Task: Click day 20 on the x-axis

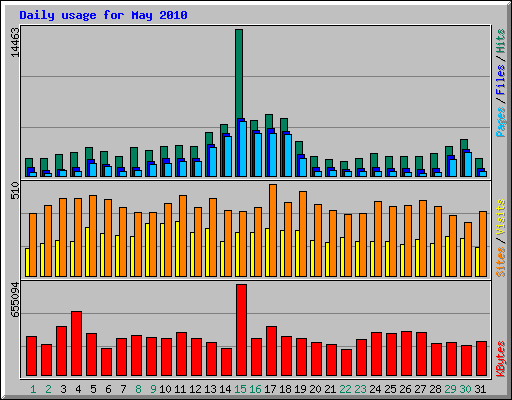Action: [315, 389]
